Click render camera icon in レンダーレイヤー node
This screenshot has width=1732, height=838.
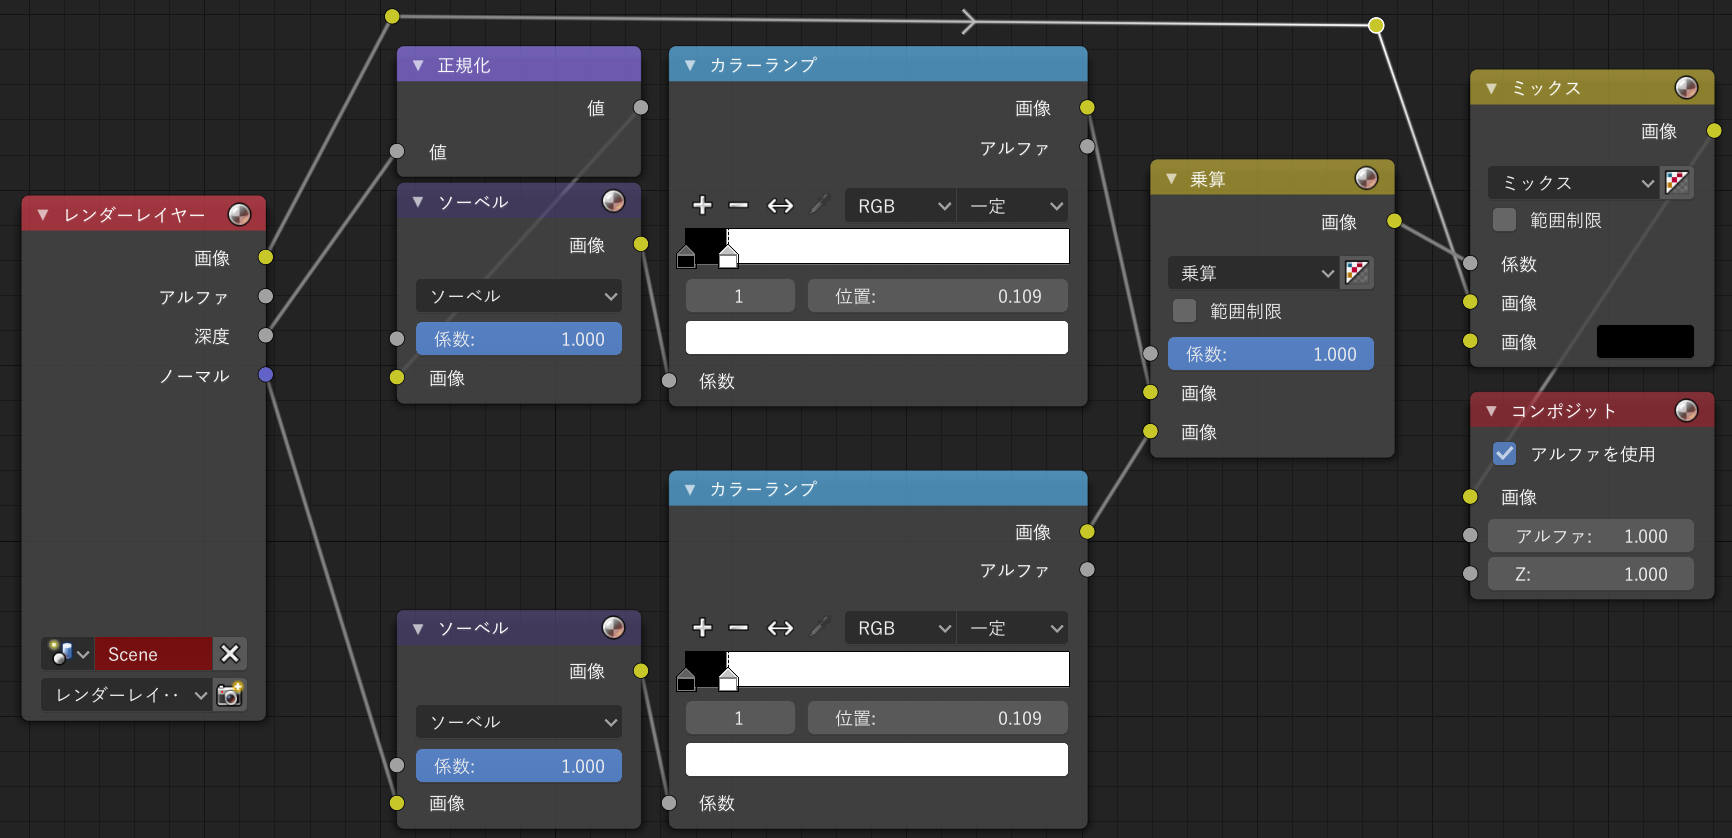click(x=230, y=694)
